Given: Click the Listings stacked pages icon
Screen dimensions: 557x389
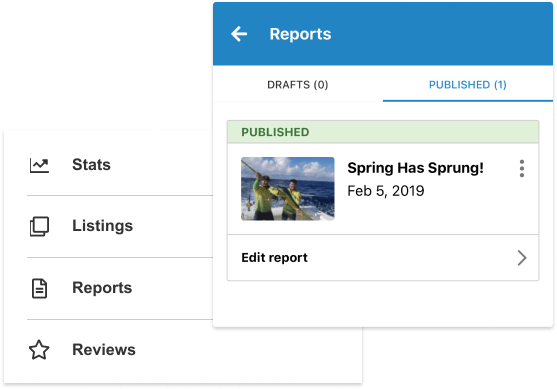Looking at the screenshot, I should (x=39, y=227).
